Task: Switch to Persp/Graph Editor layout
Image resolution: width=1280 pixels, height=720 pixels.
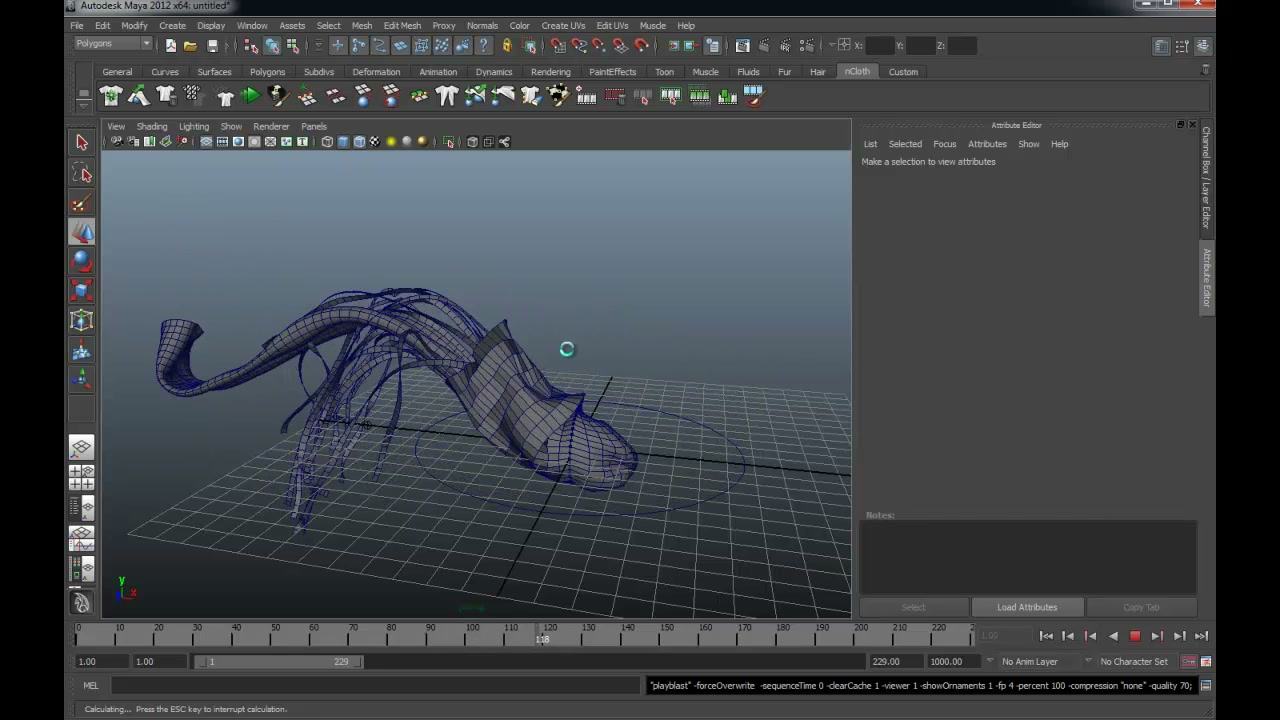Action: pyautogui.click(x=82, y=539)
